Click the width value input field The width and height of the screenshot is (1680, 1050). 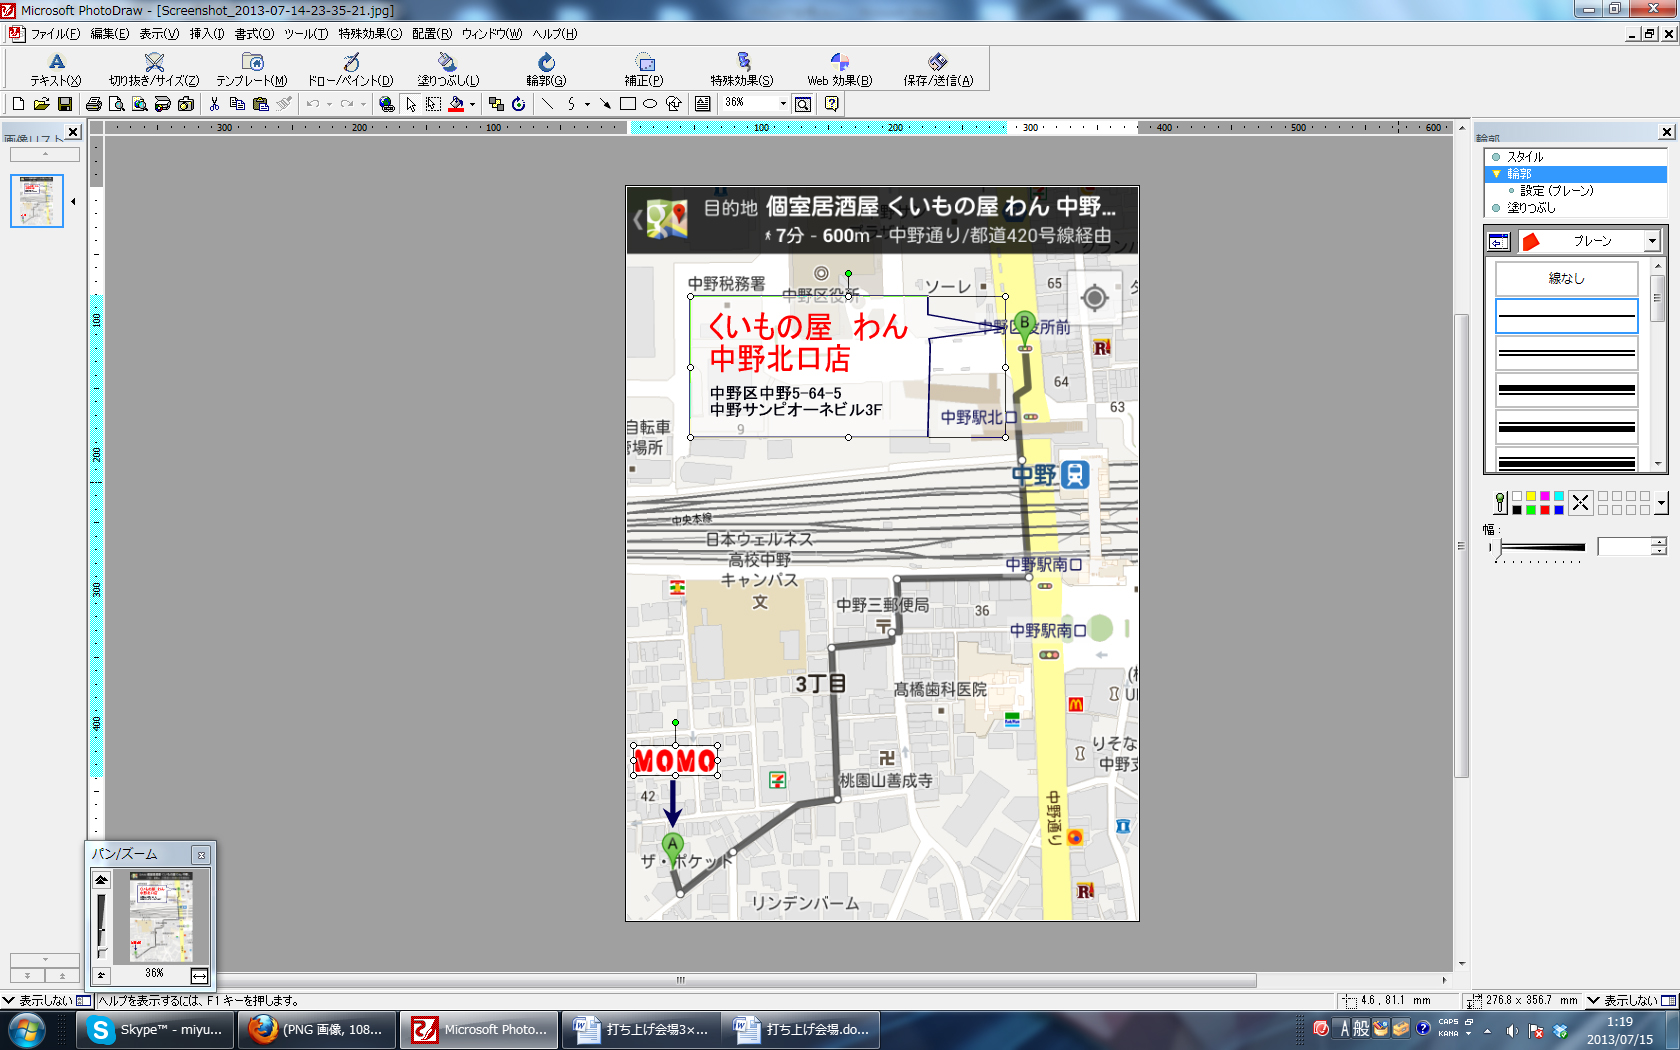coord(1624,547)
